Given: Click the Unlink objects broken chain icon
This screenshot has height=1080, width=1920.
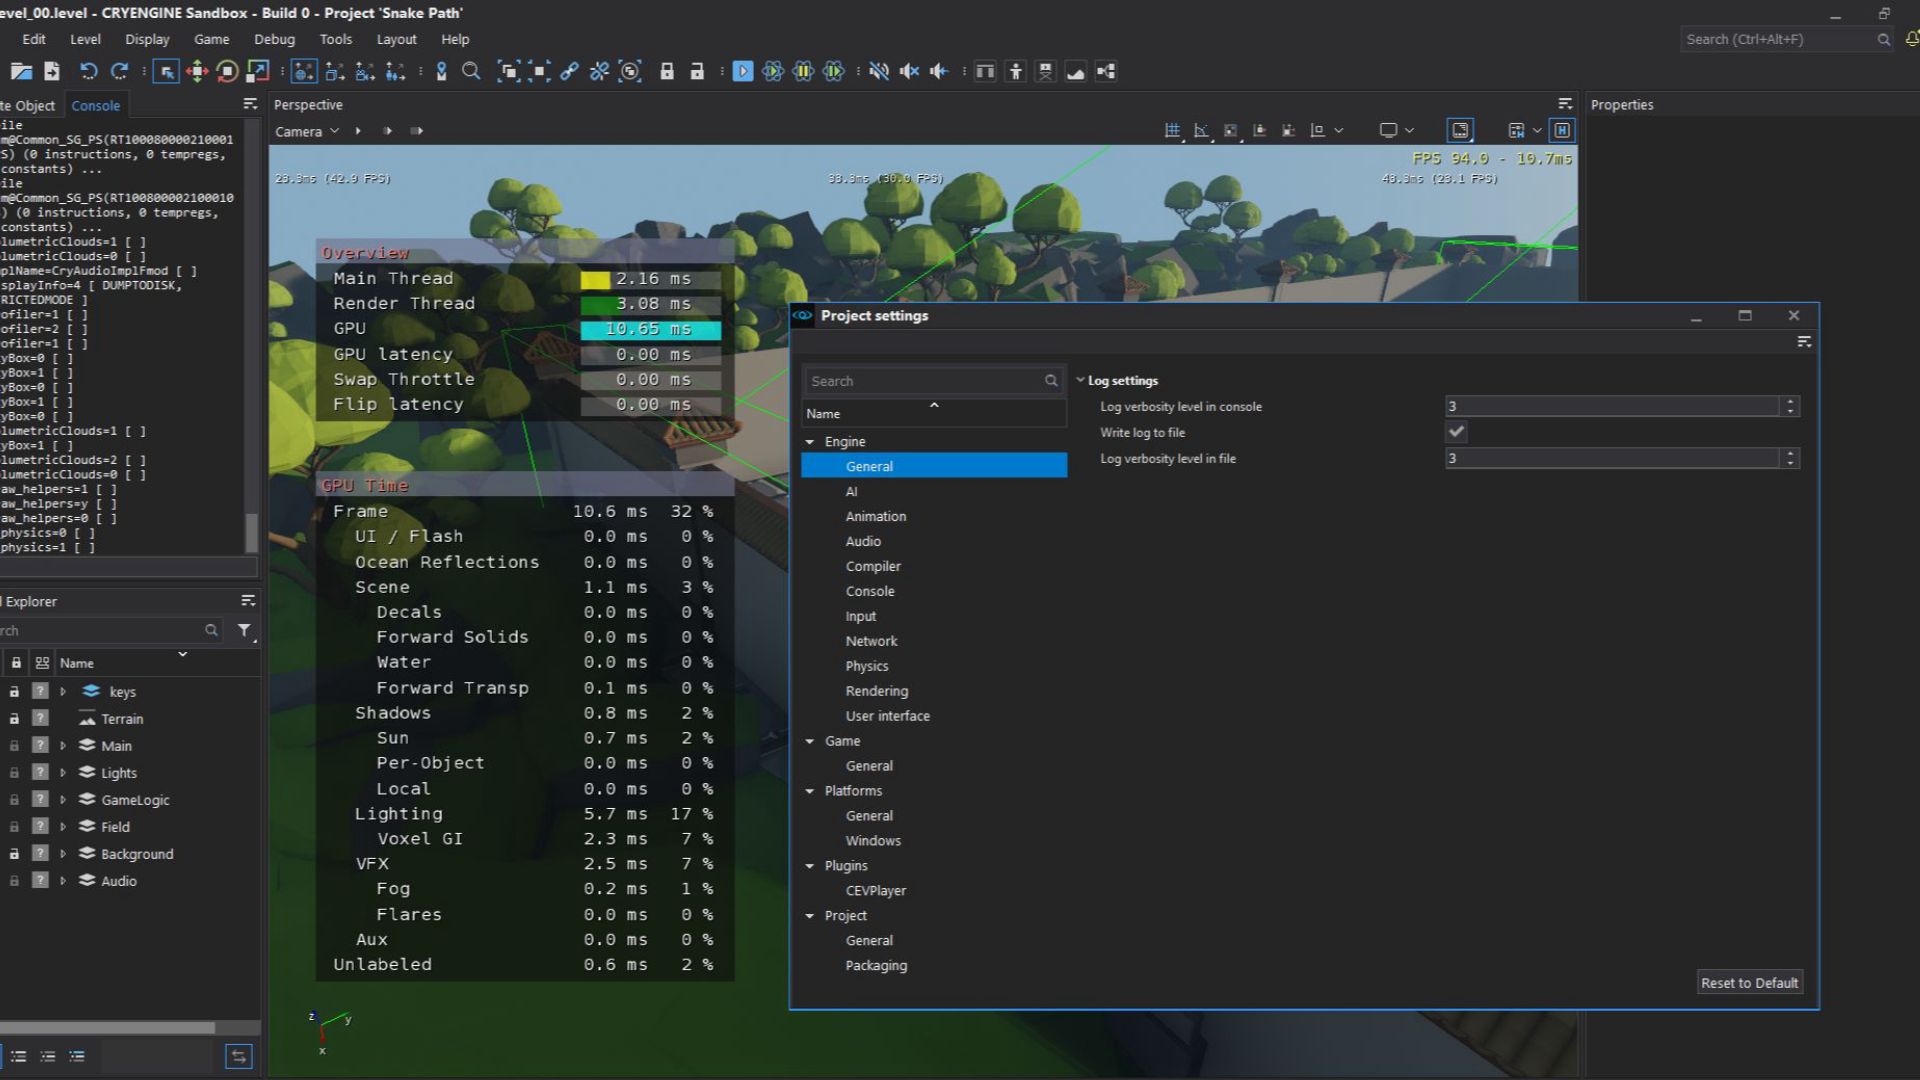Looking at the screenshot, I should click(x=599, y=71).
